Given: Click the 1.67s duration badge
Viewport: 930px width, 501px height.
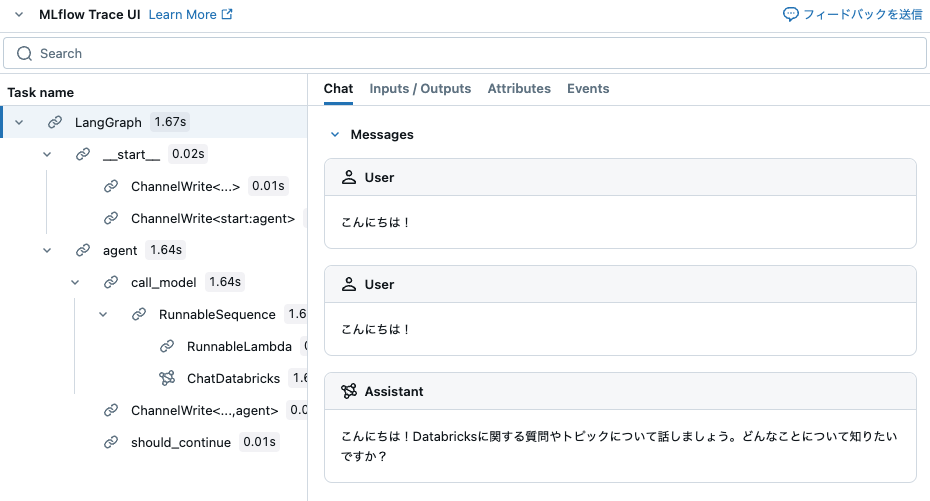Looking at the screenshot, I should [170, 122].
